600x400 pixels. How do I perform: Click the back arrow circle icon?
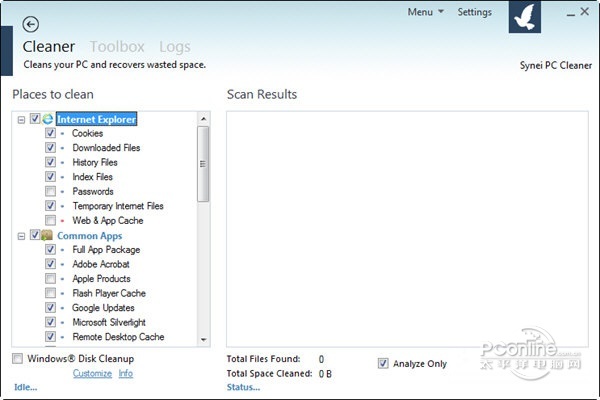[x=31, y=24]
